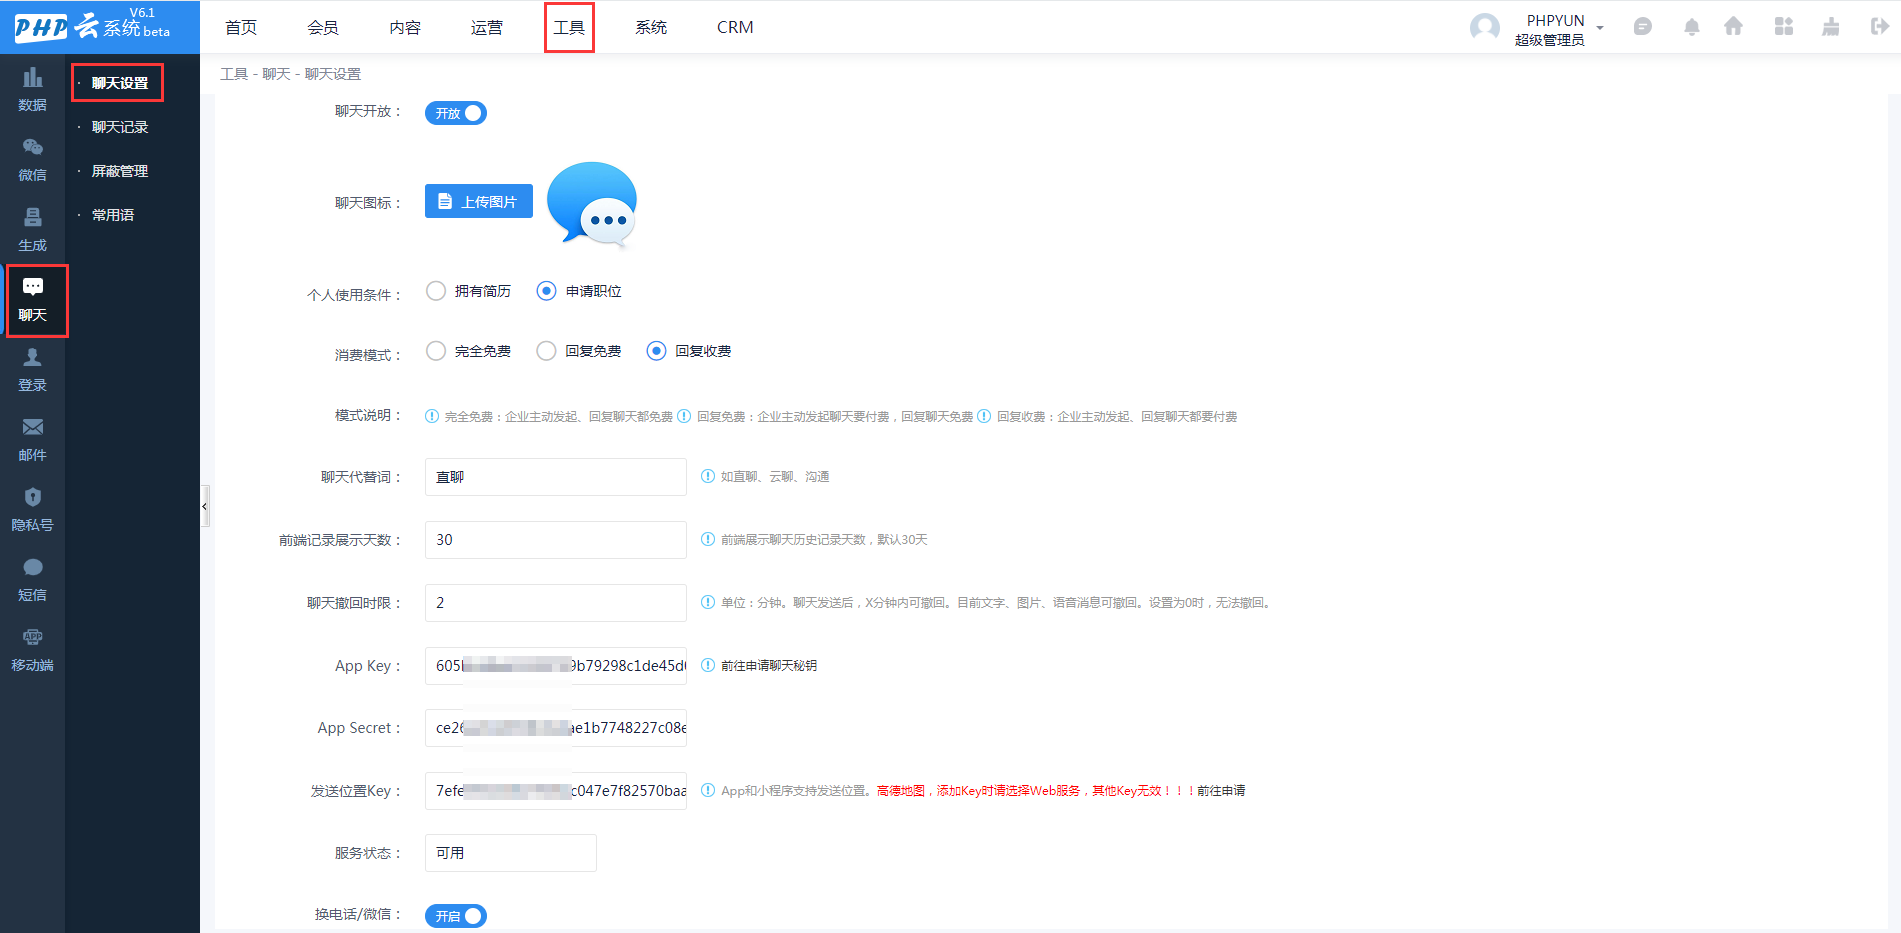Open the 移动端 section in the sidebar
The image size is (1901, 933).
[x=32, y=650]
